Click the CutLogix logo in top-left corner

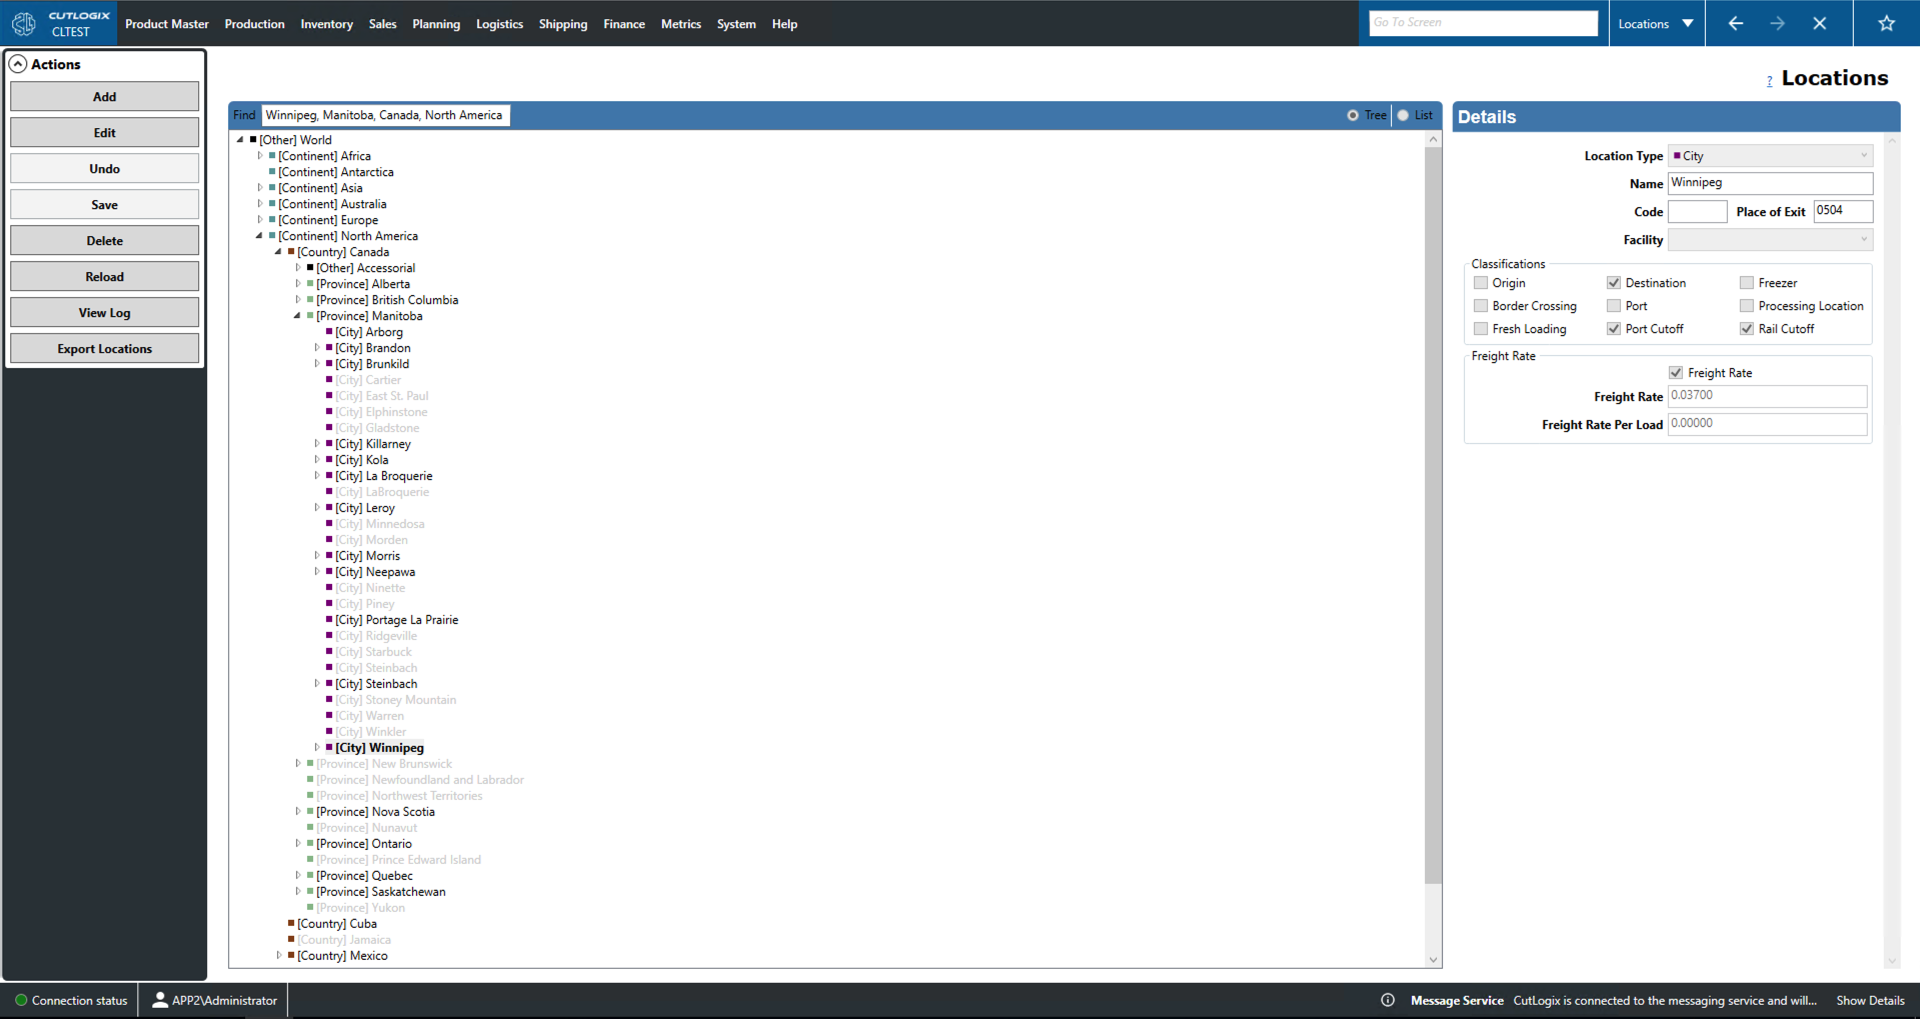click(23, 22)
